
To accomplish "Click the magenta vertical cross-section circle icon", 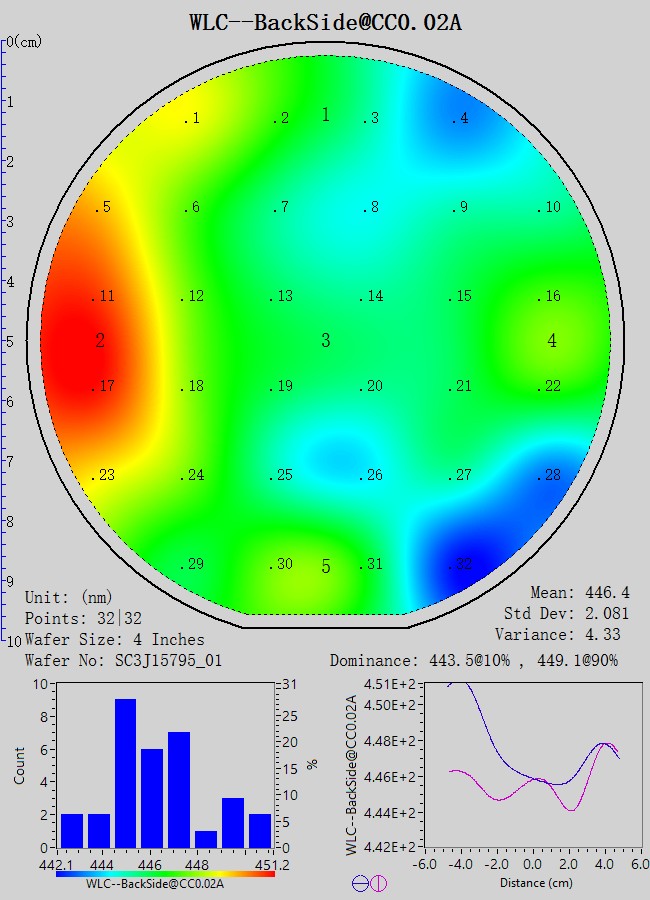I will [x=379, y=883].
